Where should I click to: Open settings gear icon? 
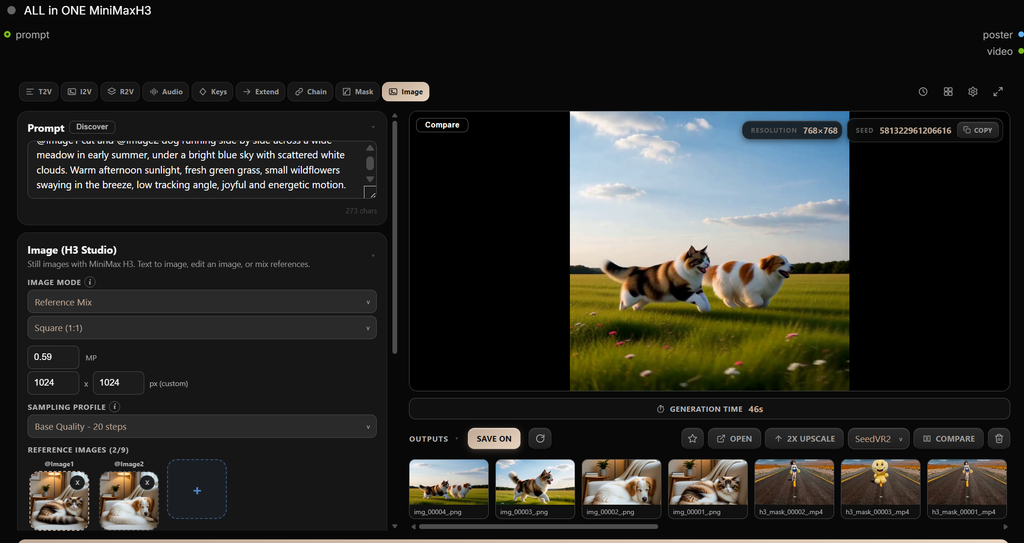click(972, 91)
